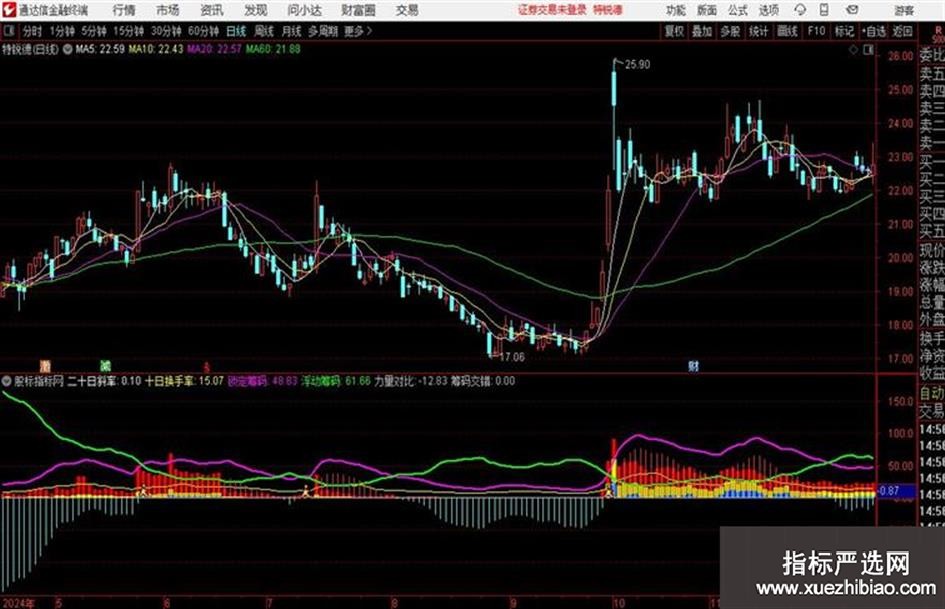Select the 日线 daily period tab

[236, 31]
